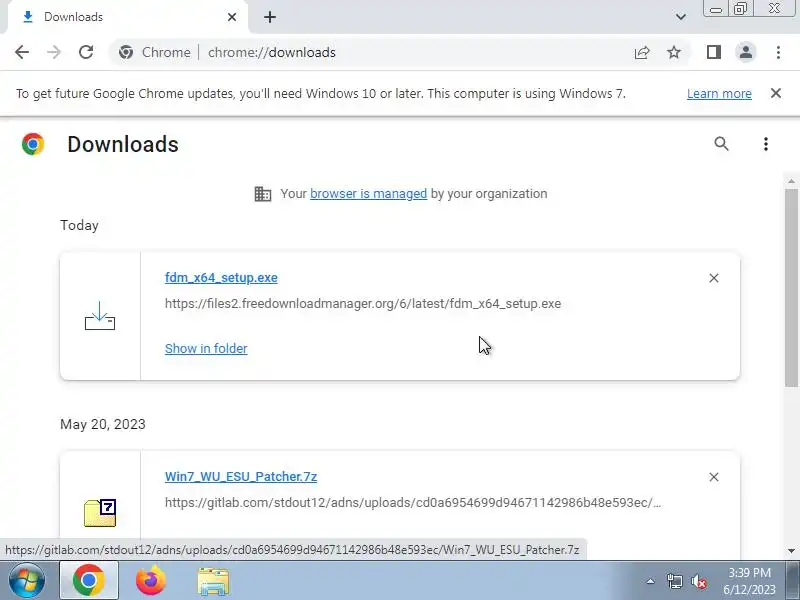The width and height of the screenshot is (800, 600).
Task: Click the share this page icon
Action: point(642,52)
